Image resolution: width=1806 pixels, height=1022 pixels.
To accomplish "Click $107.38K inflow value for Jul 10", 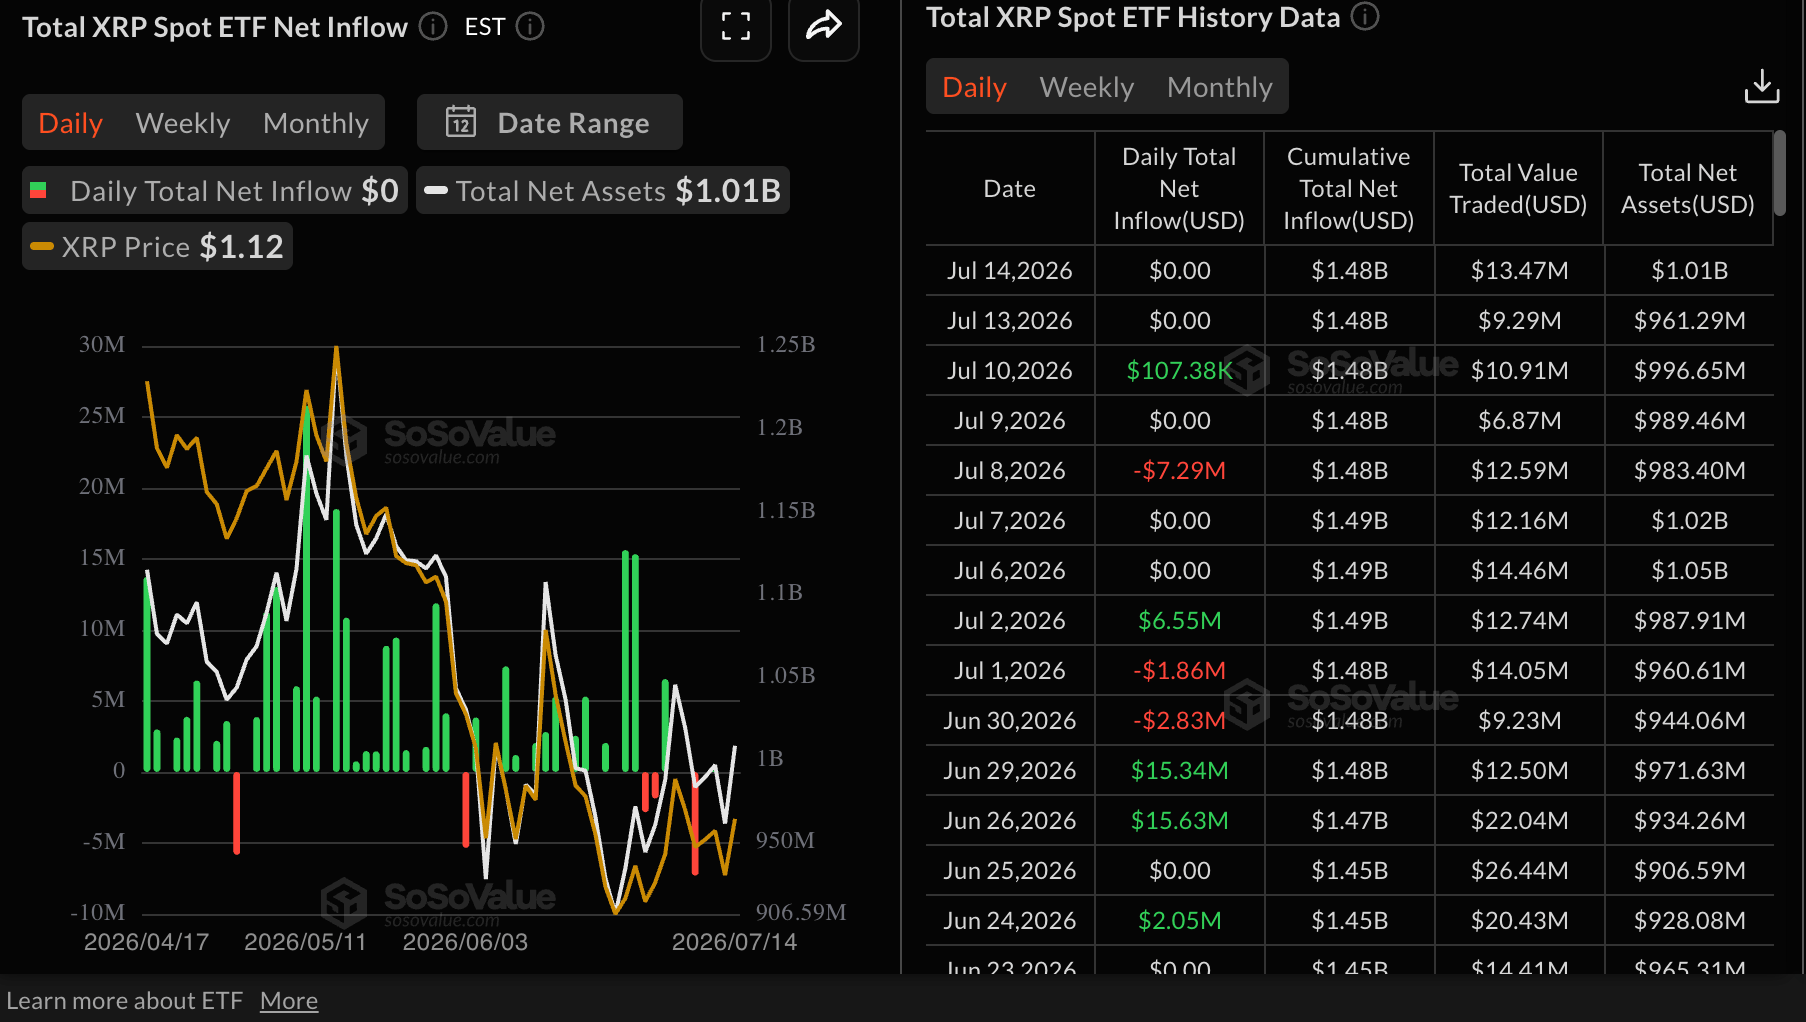I will coord(1180,370).
